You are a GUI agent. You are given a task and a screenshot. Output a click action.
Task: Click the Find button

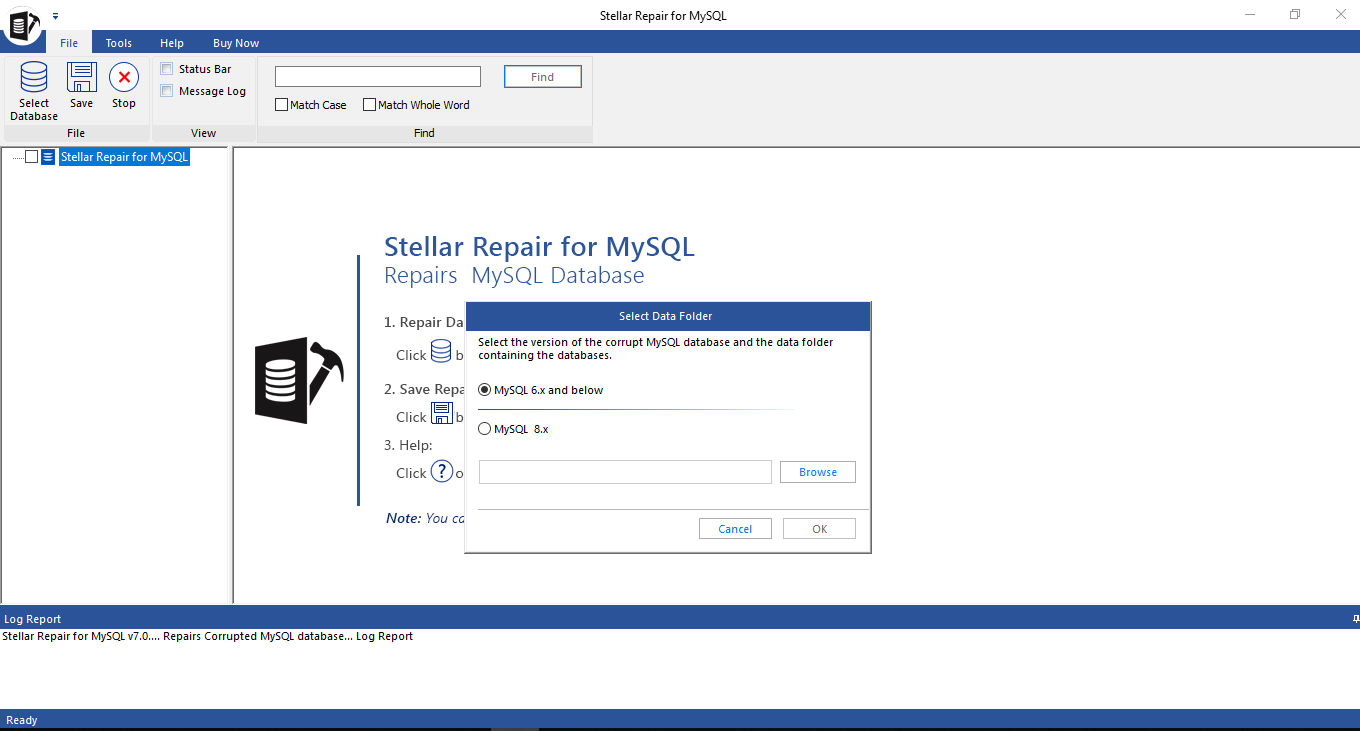tap(543, 77)
